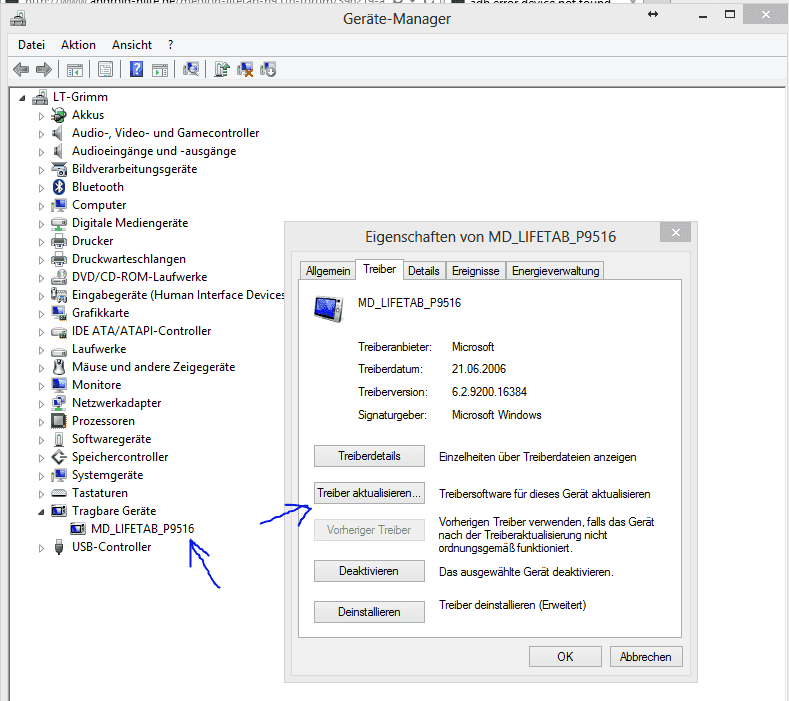Switch to the Allgemein tab
Viewport: 789px width, 701px height.
[x=328, y=271]
